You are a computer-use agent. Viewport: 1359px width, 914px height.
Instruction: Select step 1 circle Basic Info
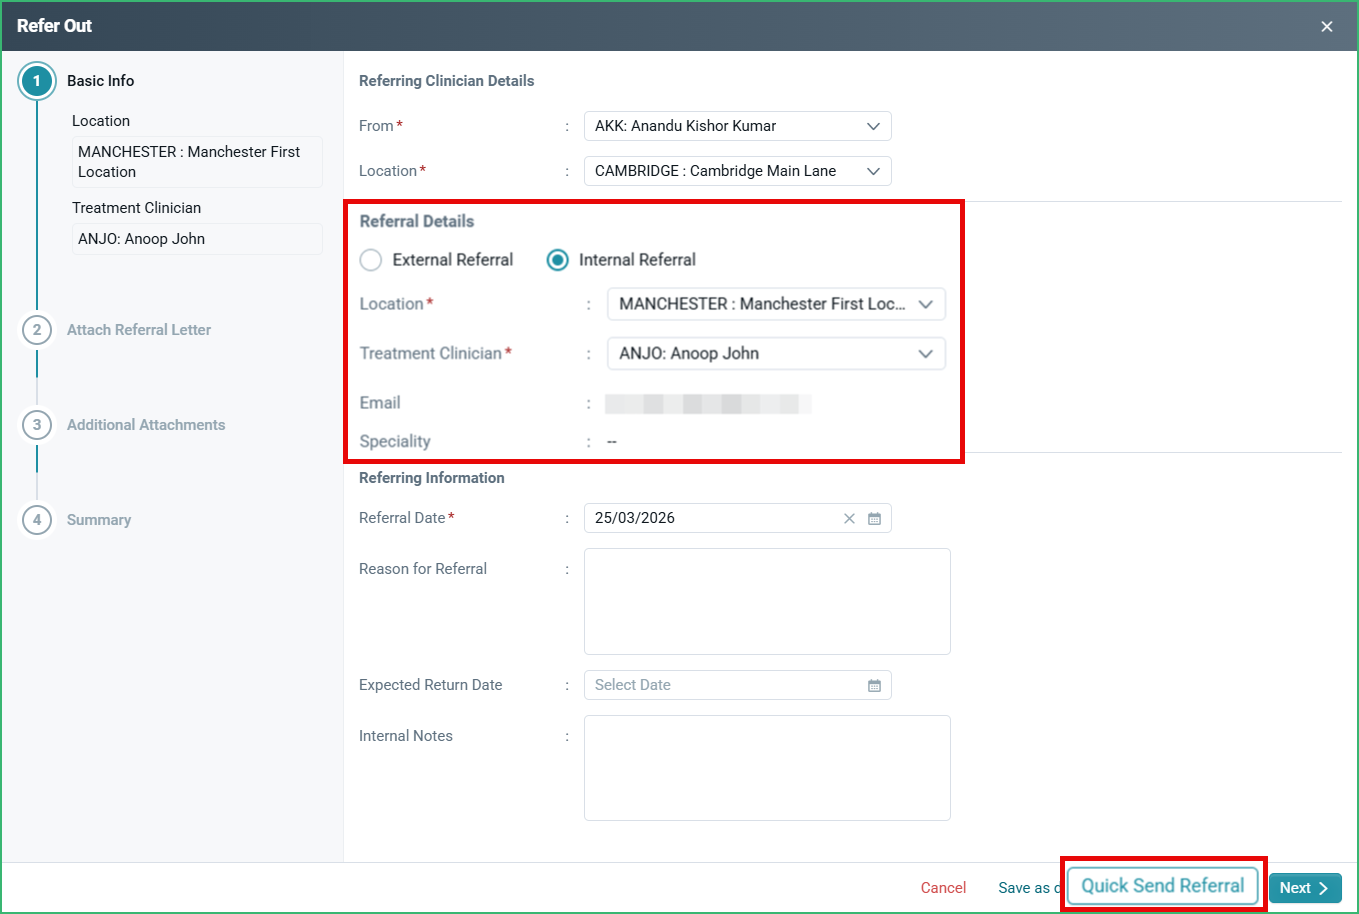pos(37,81)
